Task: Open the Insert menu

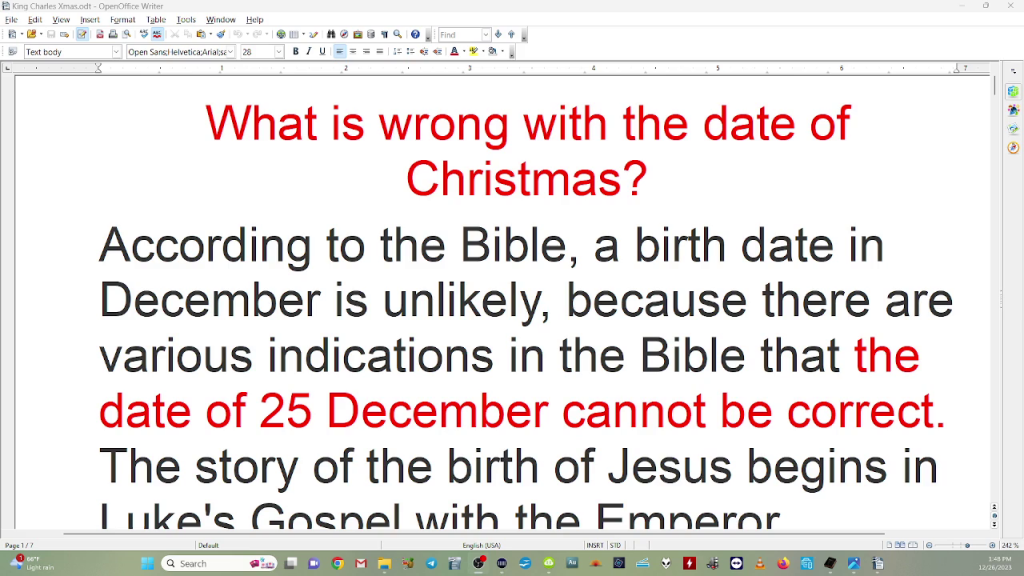Action: [90, 20]
